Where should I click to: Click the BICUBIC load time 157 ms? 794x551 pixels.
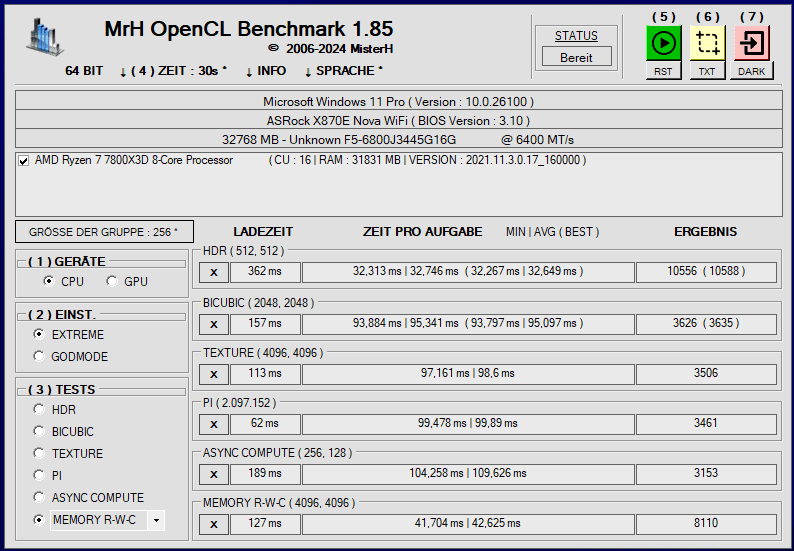pos(265,324)
